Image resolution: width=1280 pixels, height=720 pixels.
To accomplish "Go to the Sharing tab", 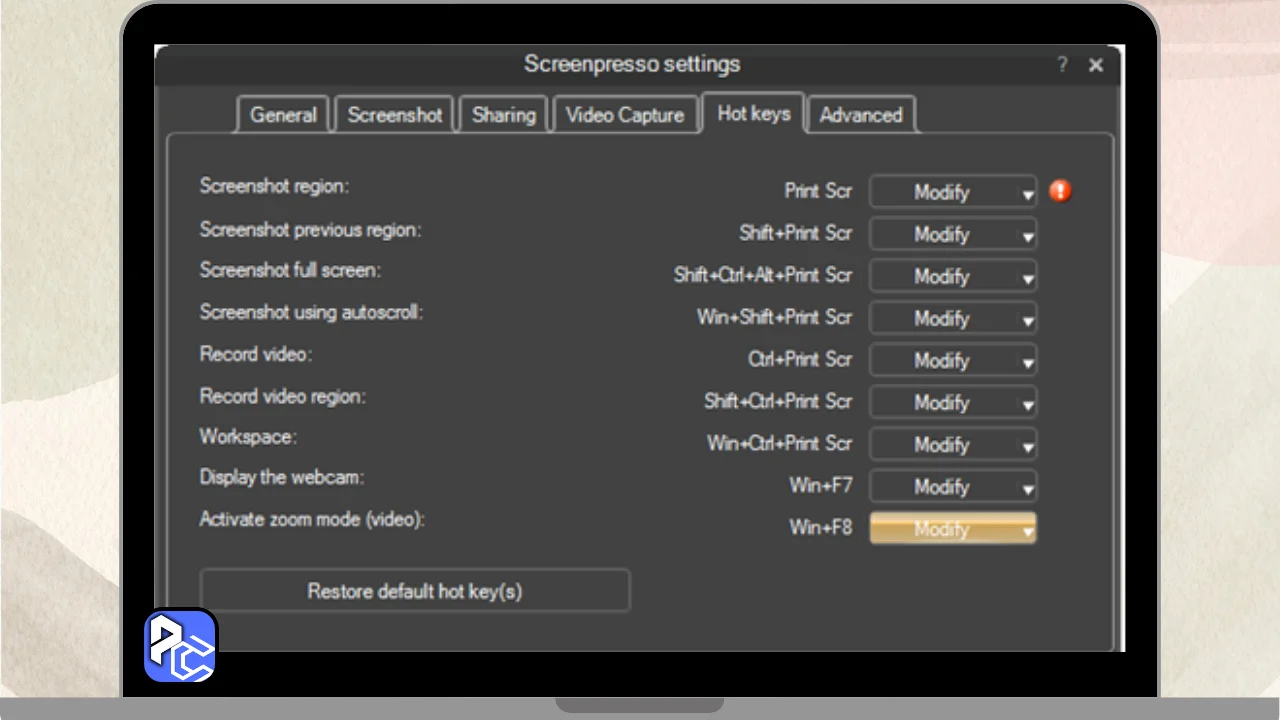I will coord(504,115).
